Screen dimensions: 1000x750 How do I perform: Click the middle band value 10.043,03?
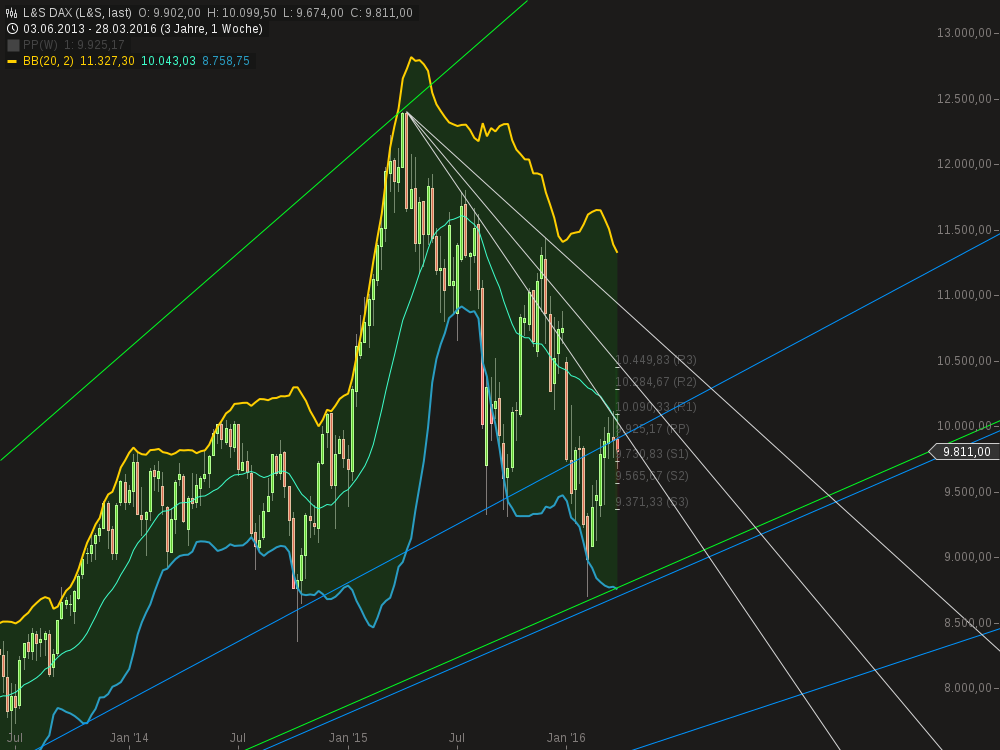(x=168, y=61)
